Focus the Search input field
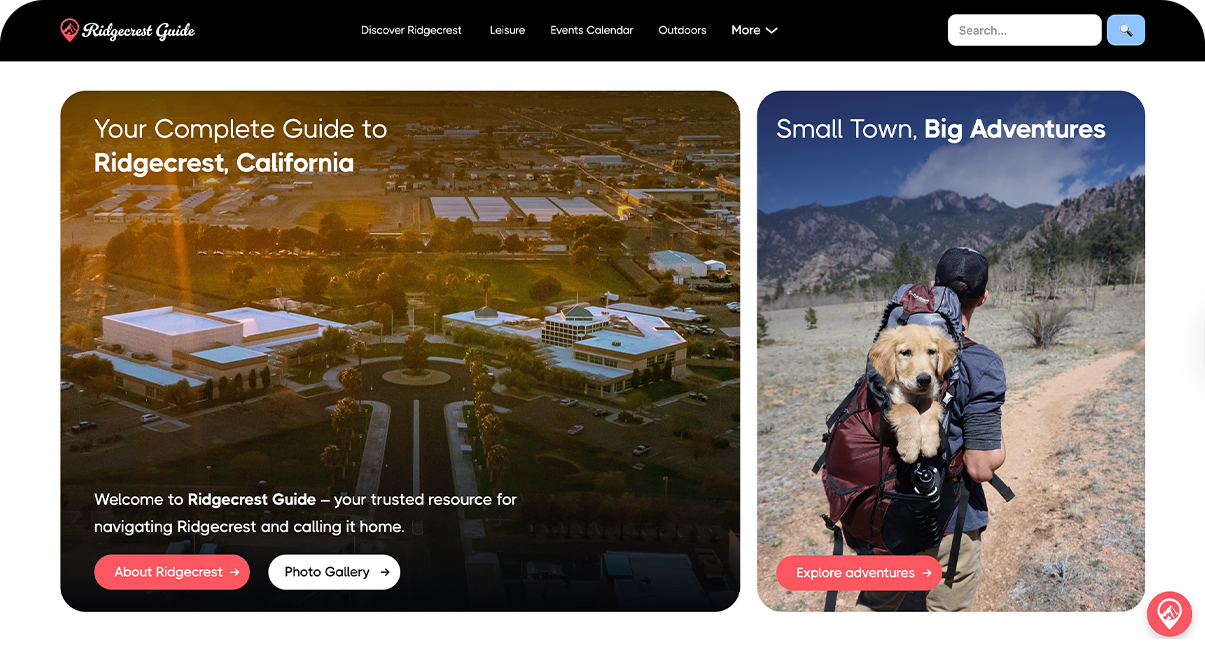 point(1024,30)
